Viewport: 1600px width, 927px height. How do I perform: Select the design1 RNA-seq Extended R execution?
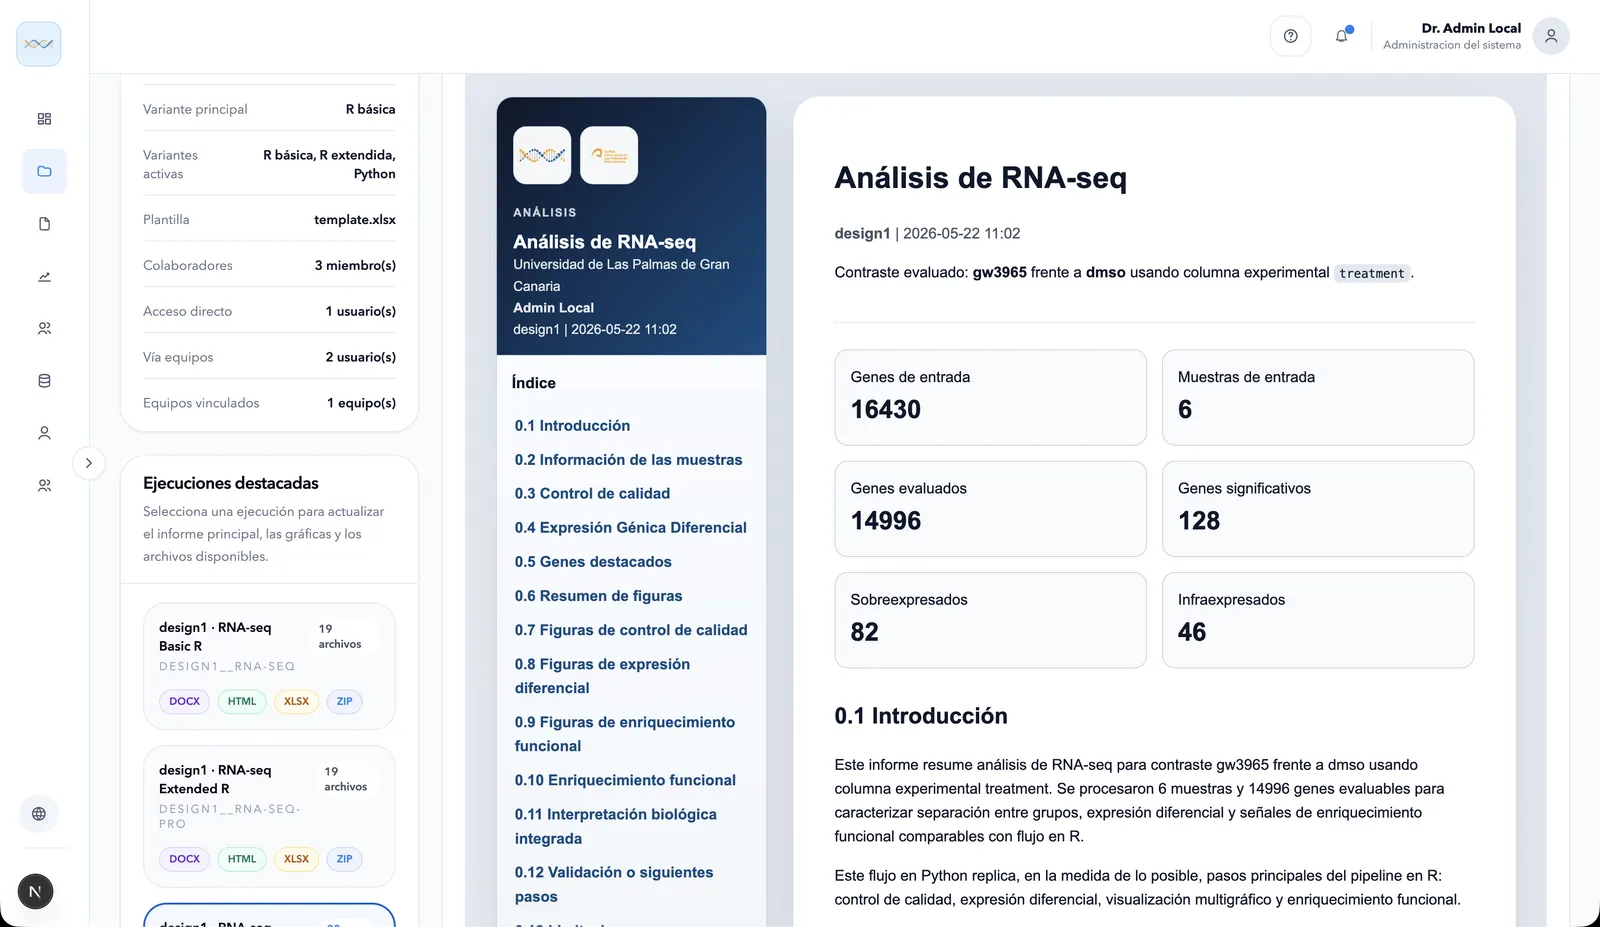coord(269,816)
